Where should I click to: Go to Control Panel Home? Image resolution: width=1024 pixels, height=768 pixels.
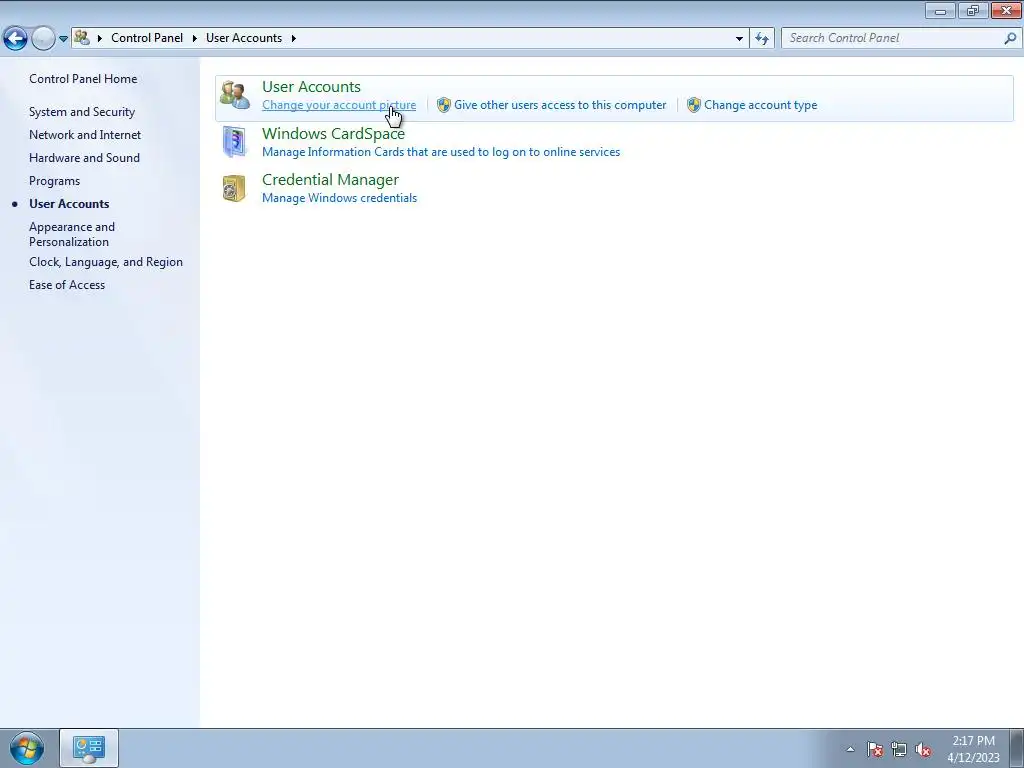[83, 79]
